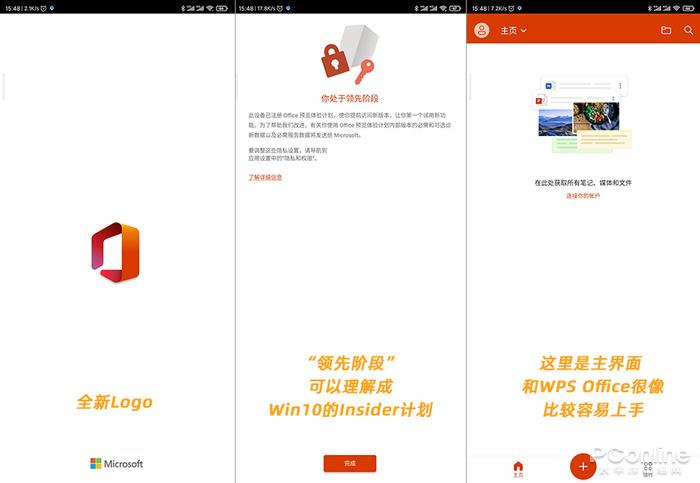Tap the yellow sticky note card
700x483 pixels.
(x=604, y=140)
